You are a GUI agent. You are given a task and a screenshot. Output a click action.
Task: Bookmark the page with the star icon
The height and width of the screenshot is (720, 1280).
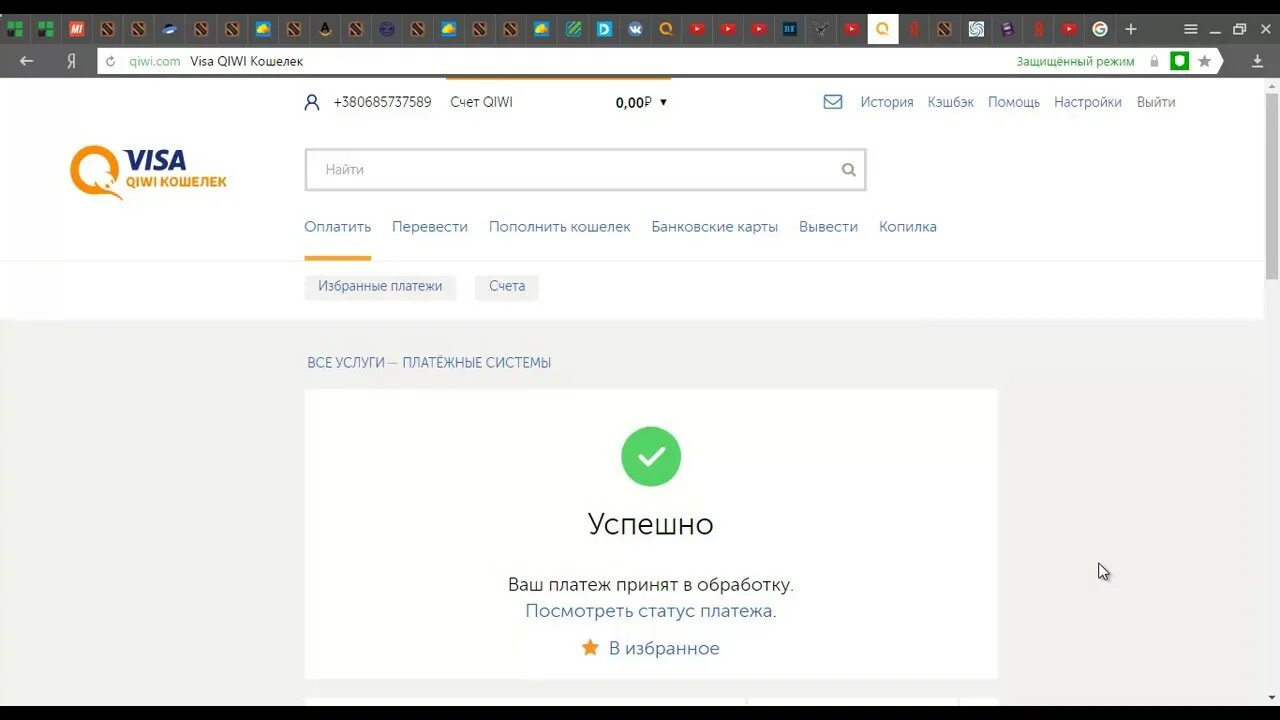tap(1205, 61)
